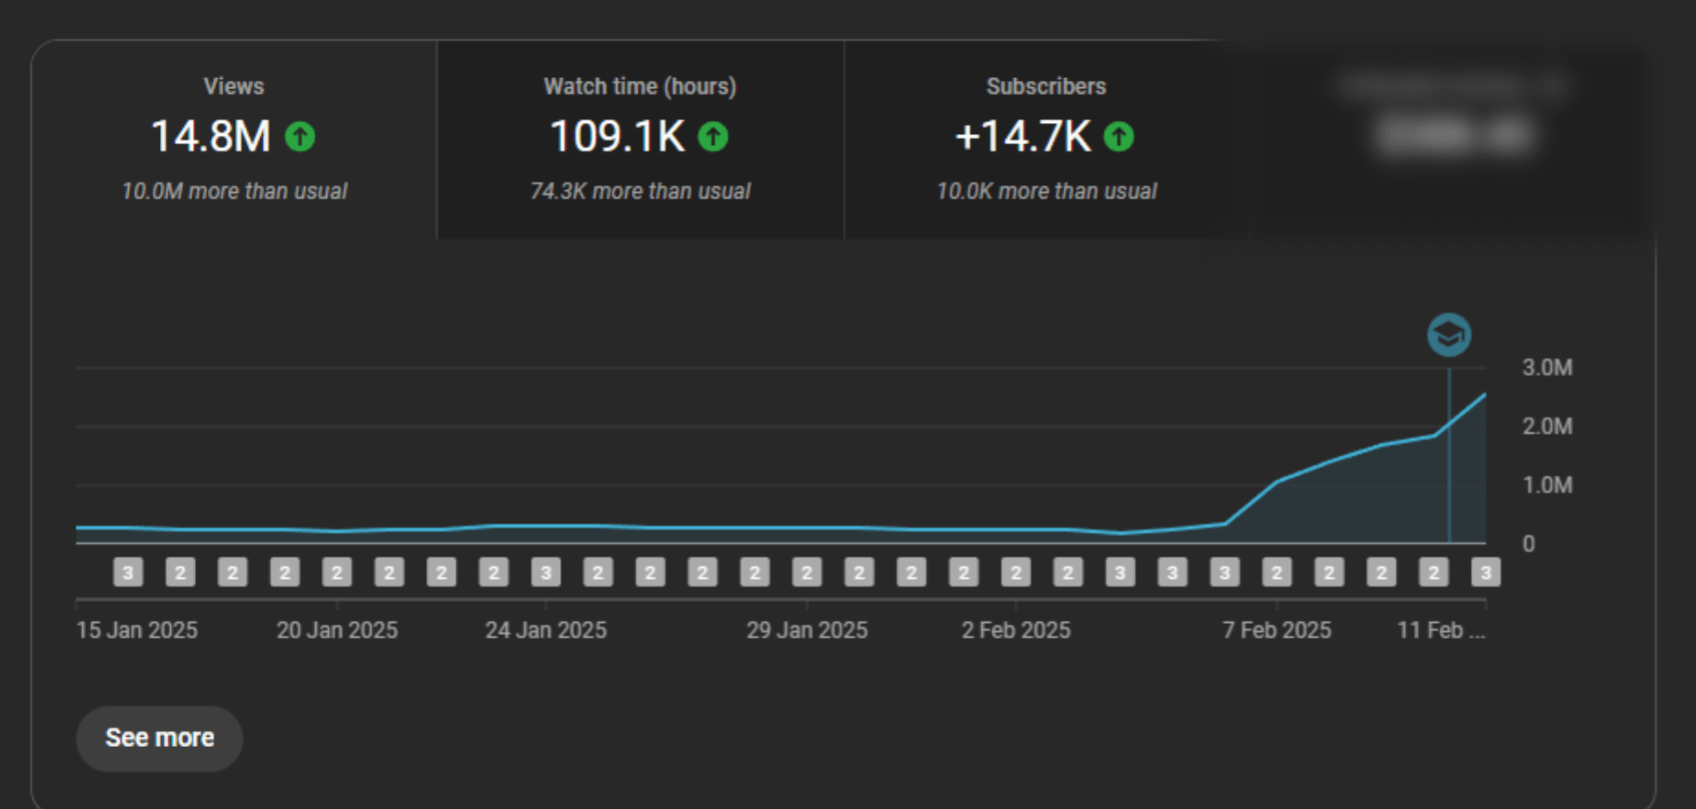This screenshot has width=1696, height=809.
Task: Click the 3.0M y-axis label
Action: tap(1547, 368)
